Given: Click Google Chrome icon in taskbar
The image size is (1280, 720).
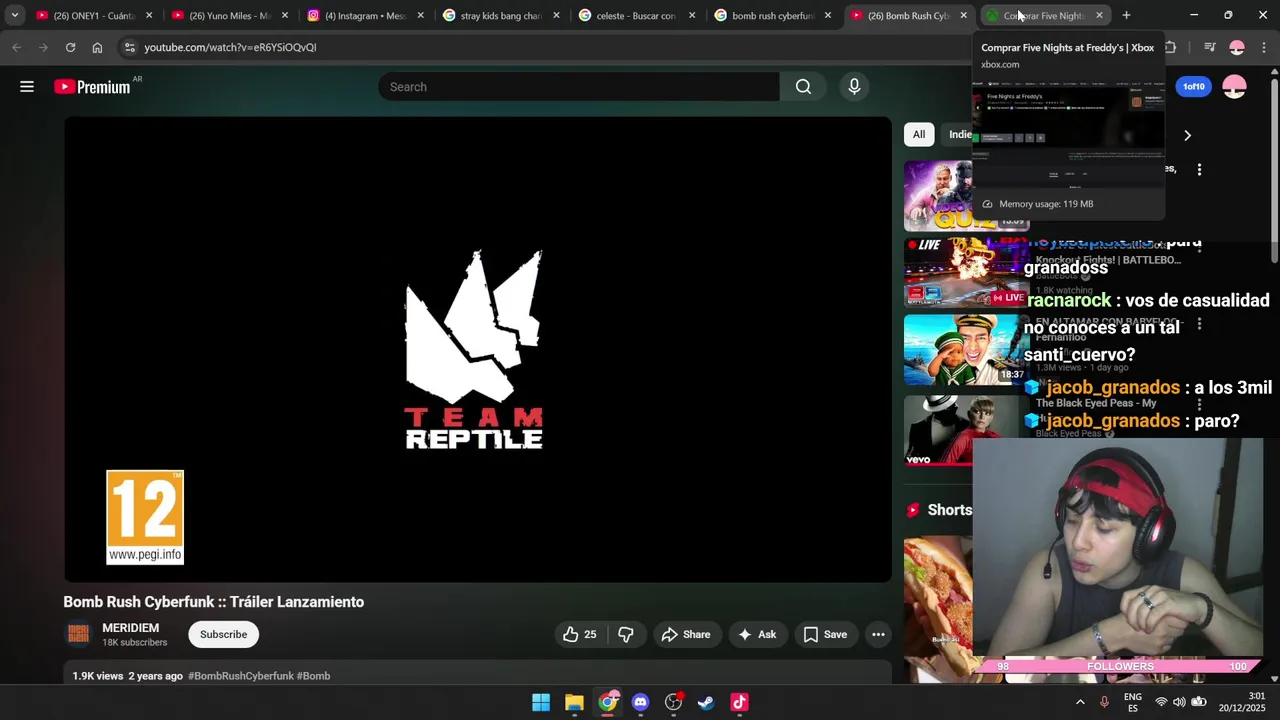Looking at the screenshot, I should (x=607, y=702).
